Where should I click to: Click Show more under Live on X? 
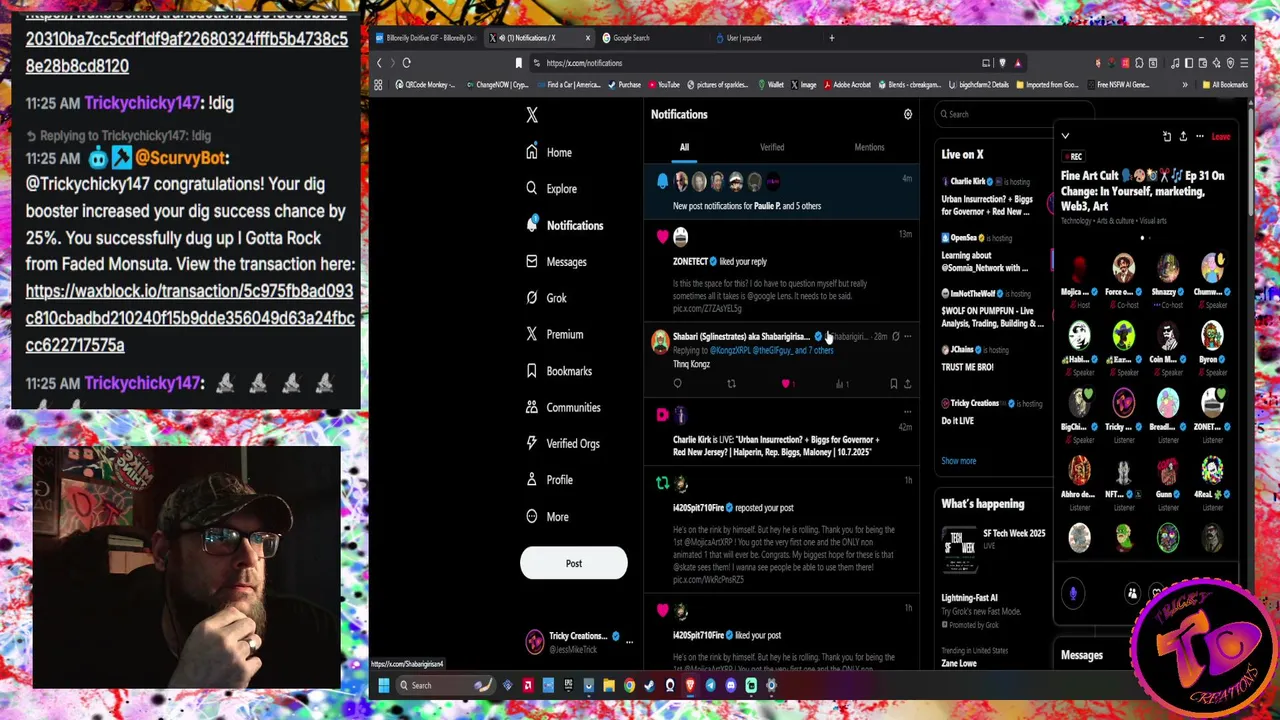click(958, 461)
